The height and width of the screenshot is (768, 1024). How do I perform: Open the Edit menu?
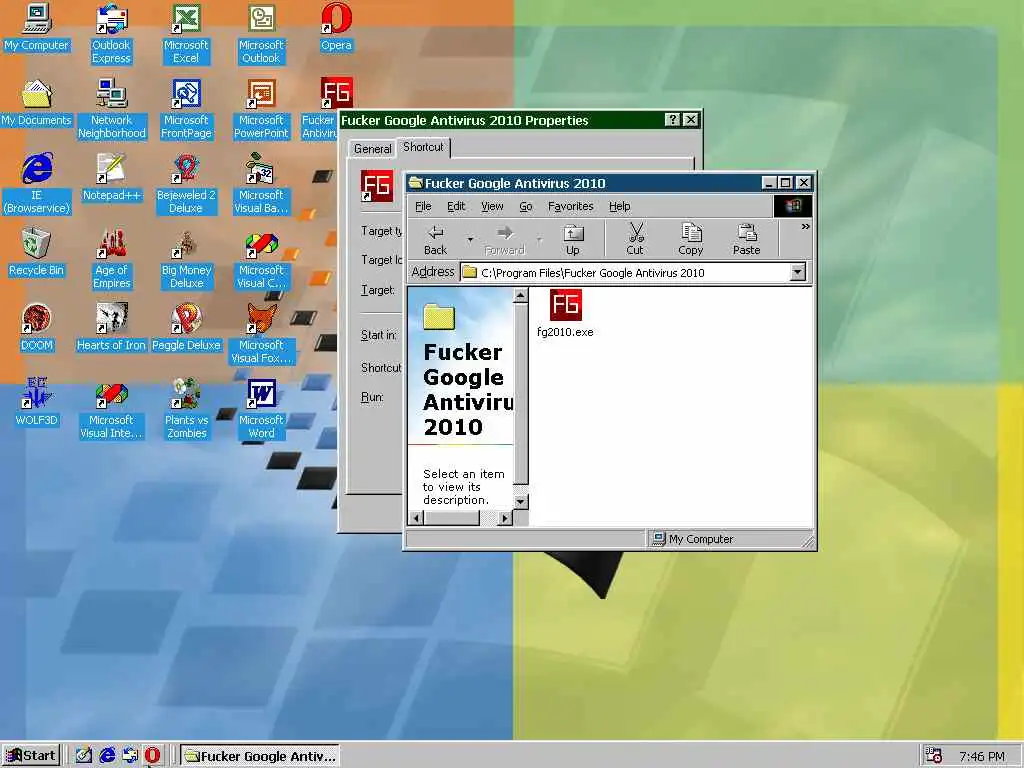[x=456, y=206]
